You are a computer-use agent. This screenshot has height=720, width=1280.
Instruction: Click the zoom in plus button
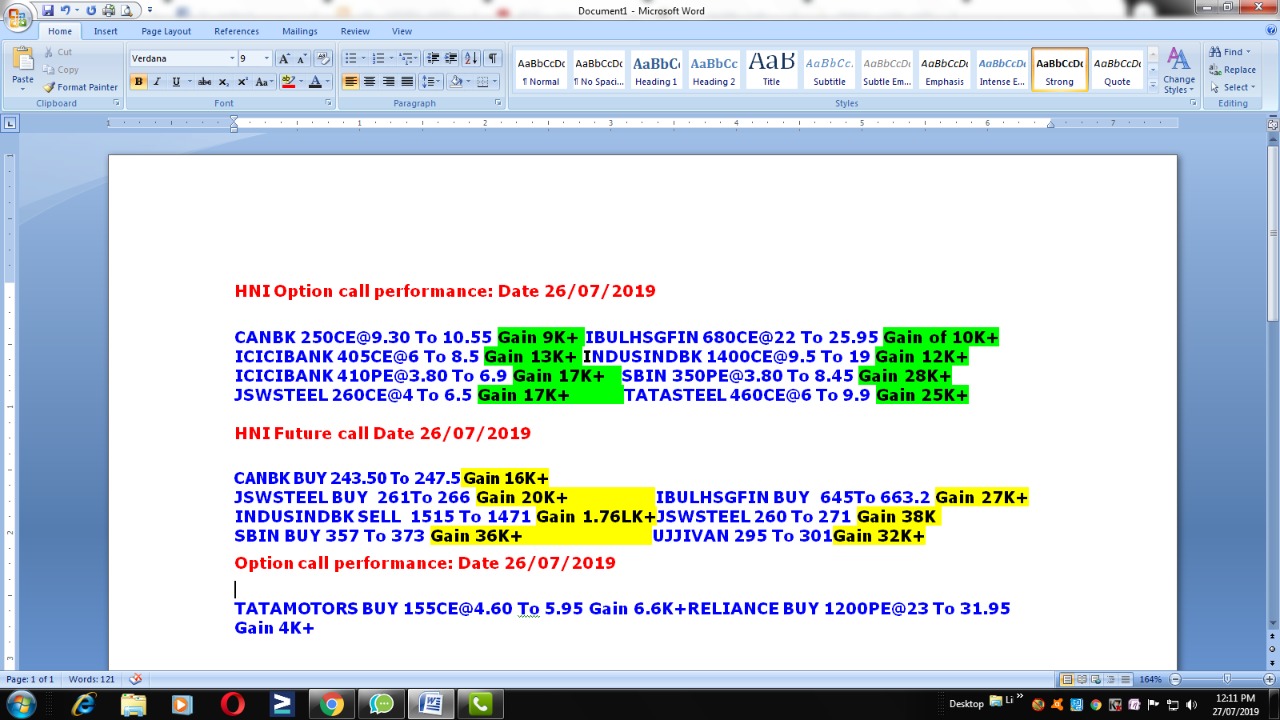pos(1267,680)
